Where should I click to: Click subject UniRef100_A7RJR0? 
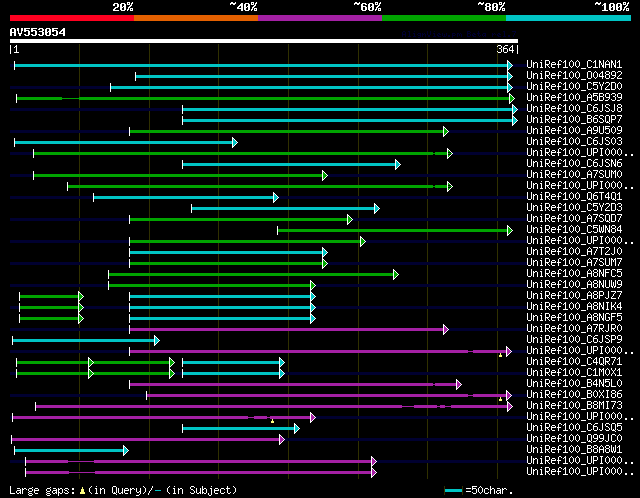[574, 329]
